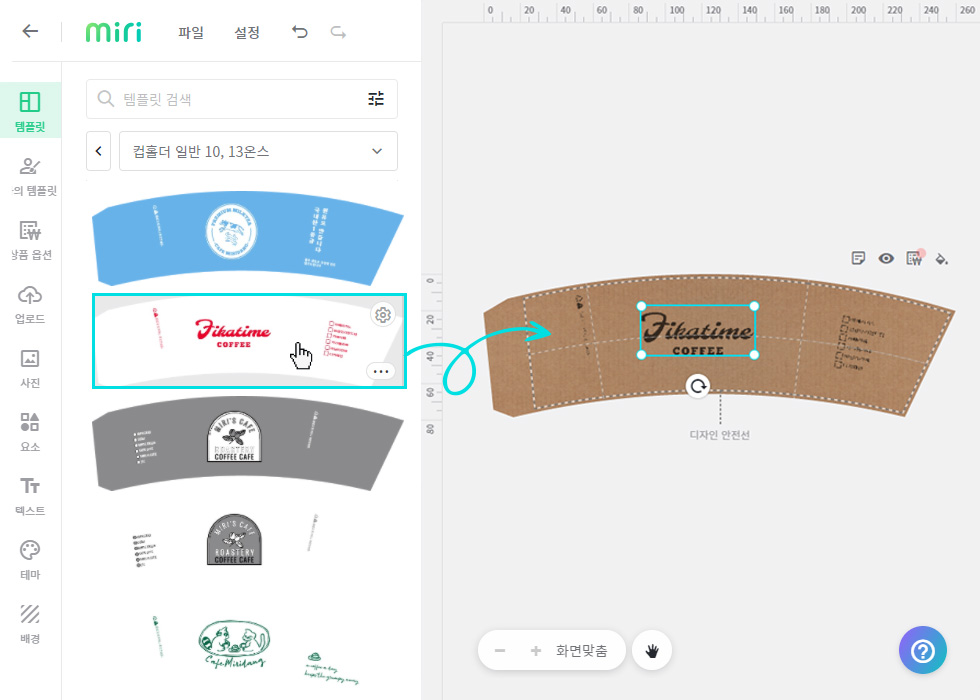The width and height of the screenshot is (980, 700).
Task: Toggle the hand pan tool
Action: [652, 651]
